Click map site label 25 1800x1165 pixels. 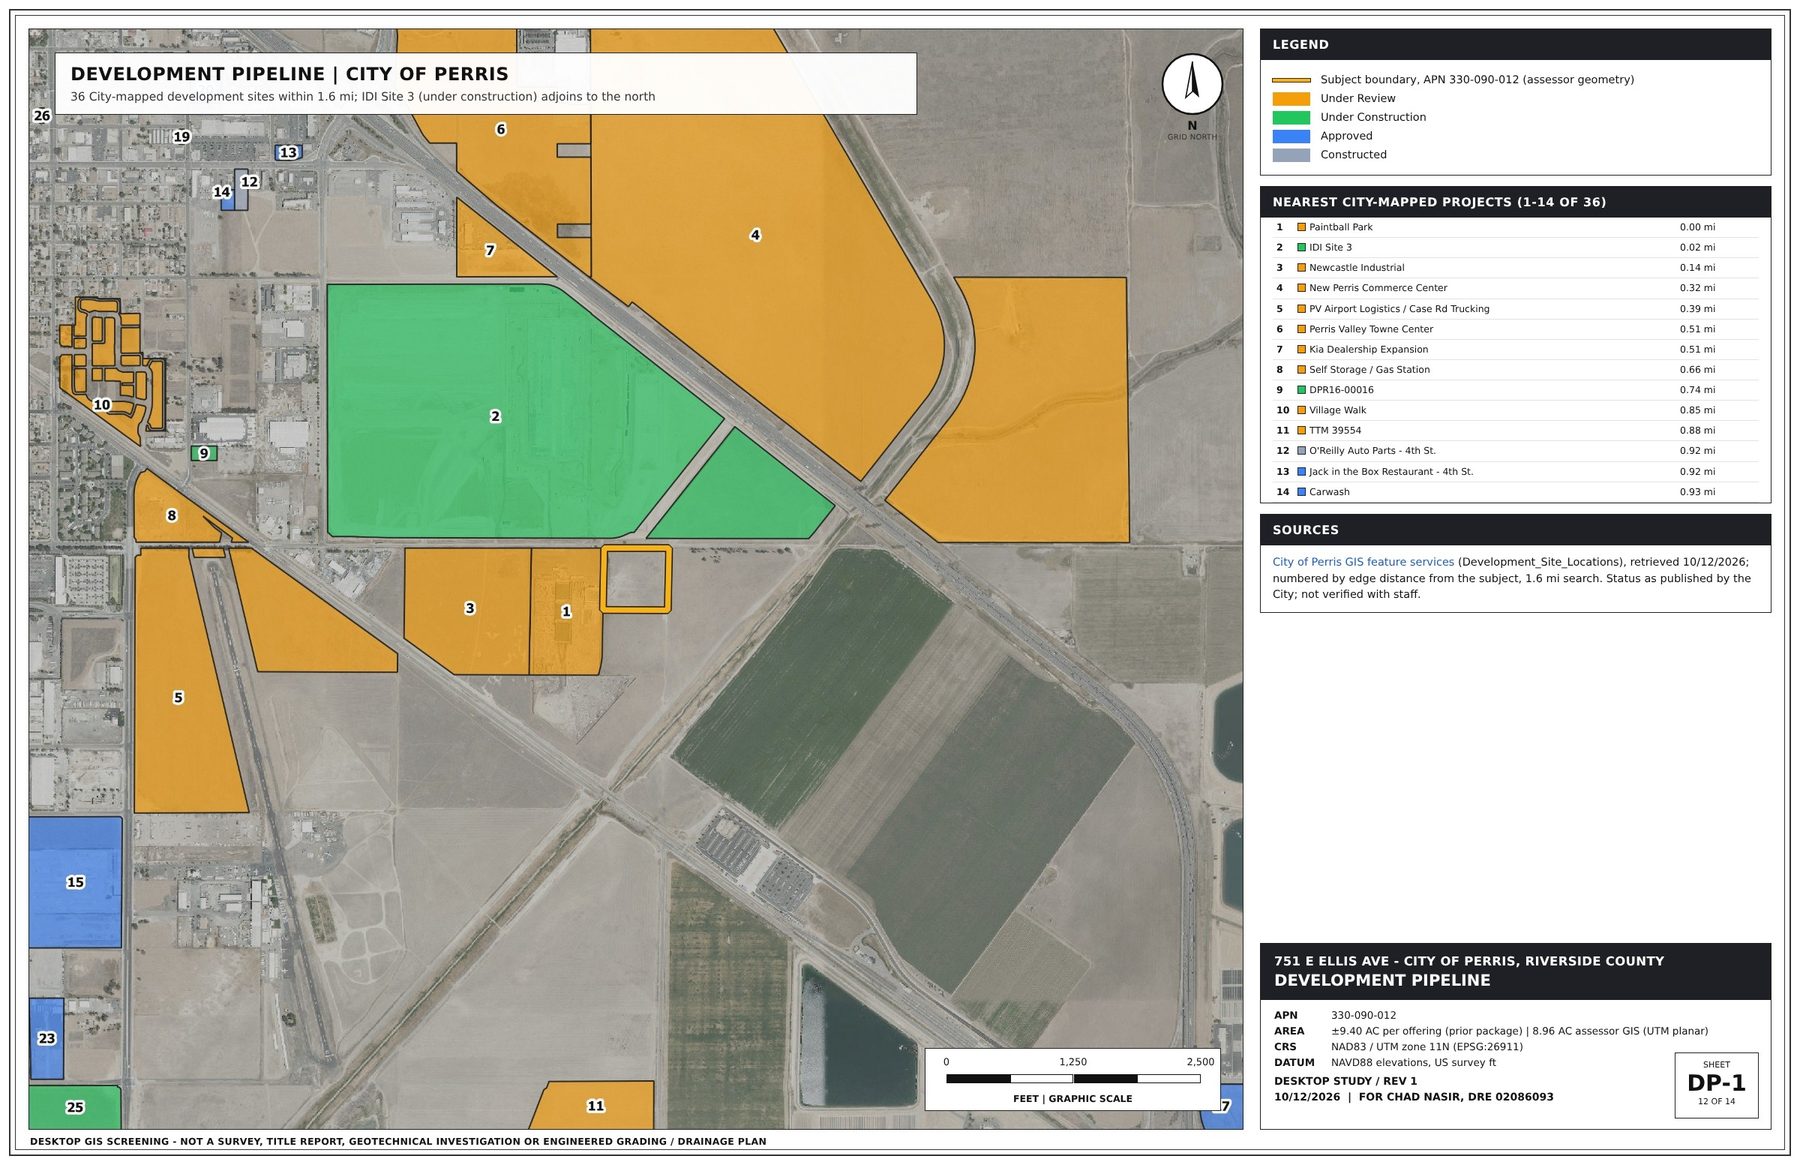[x=75, y=1107]
